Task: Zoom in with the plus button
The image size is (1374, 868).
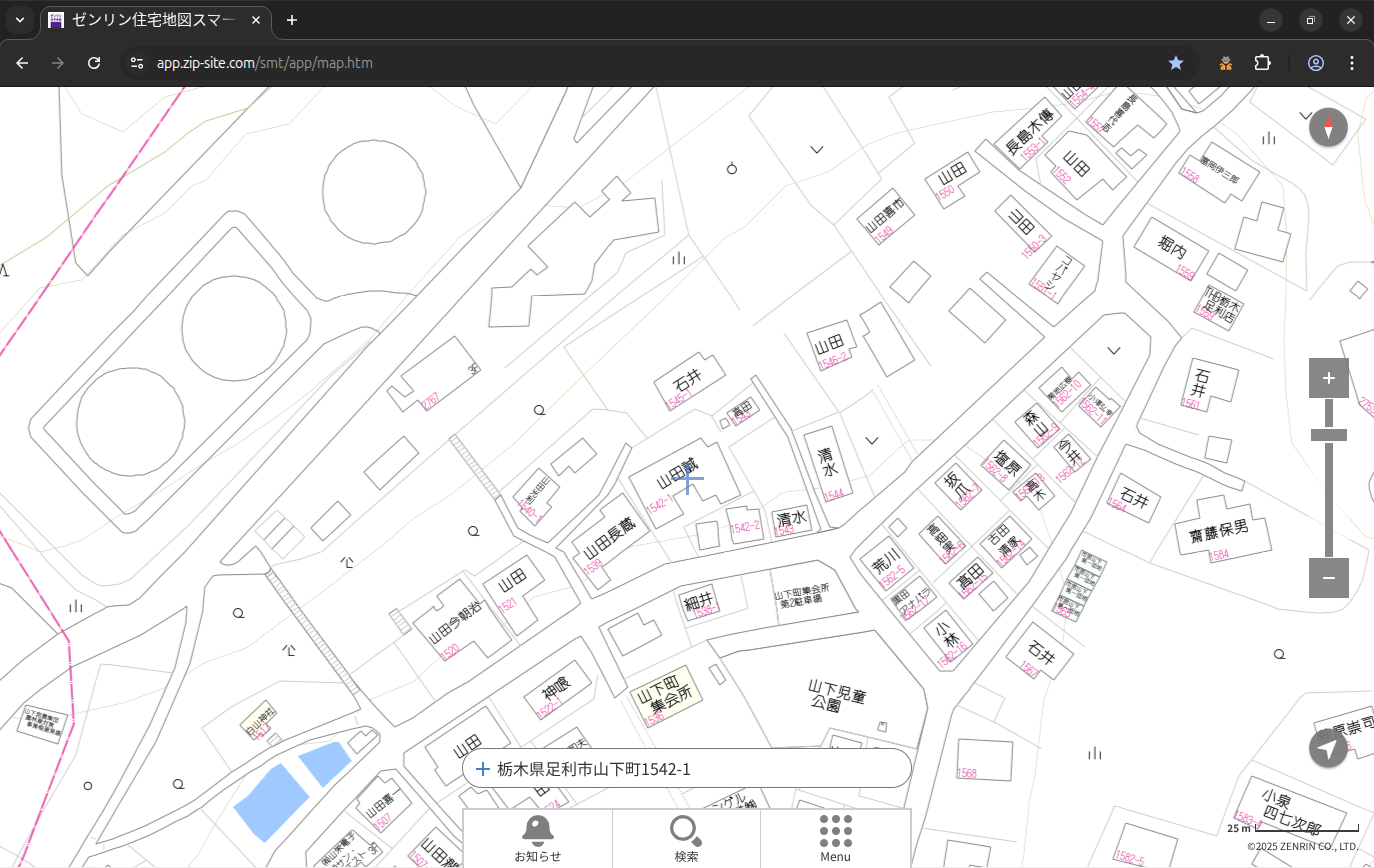Action: tap(1328, 378)
